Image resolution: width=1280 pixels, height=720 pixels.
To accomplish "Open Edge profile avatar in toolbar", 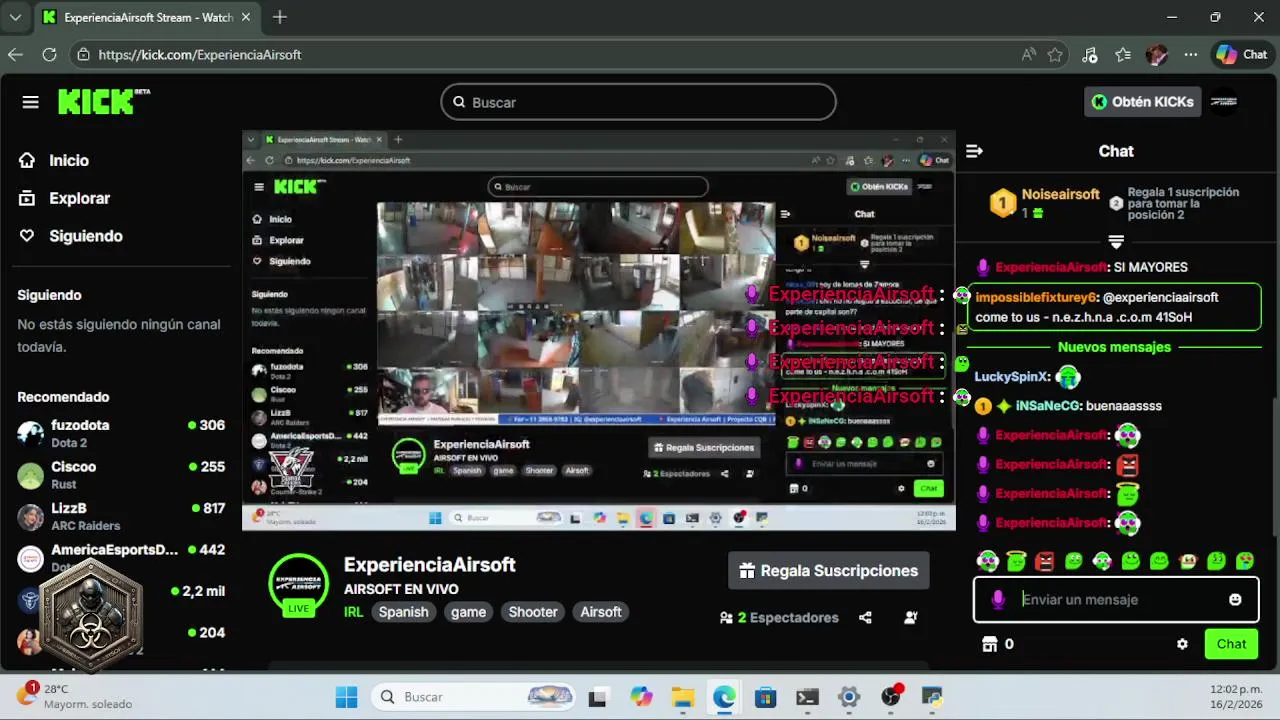I will (x=1157, y=55).
